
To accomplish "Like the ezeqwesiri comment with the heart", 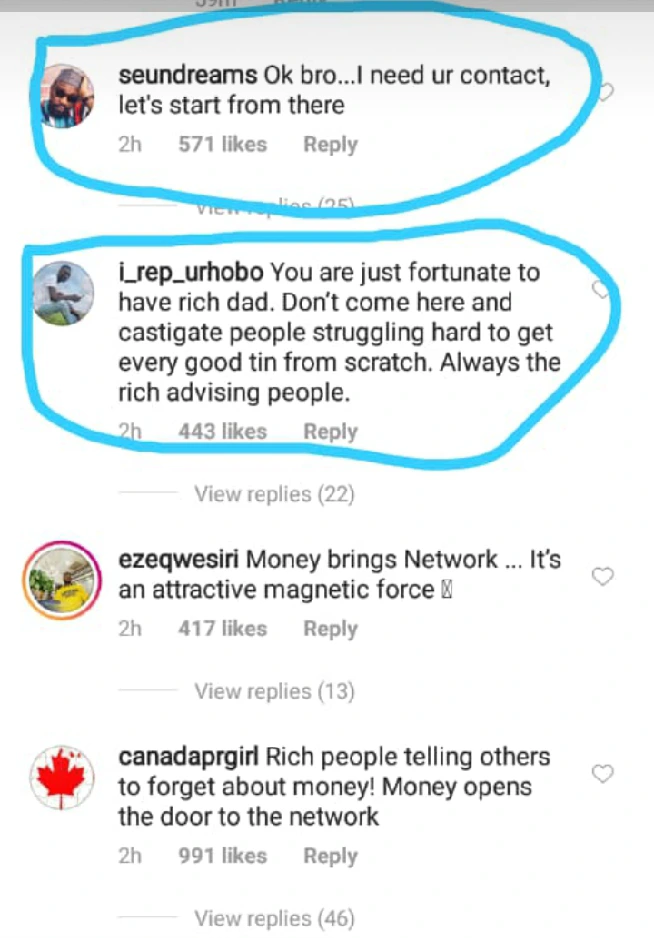I will pyautogui.click(x=602, y=576).
